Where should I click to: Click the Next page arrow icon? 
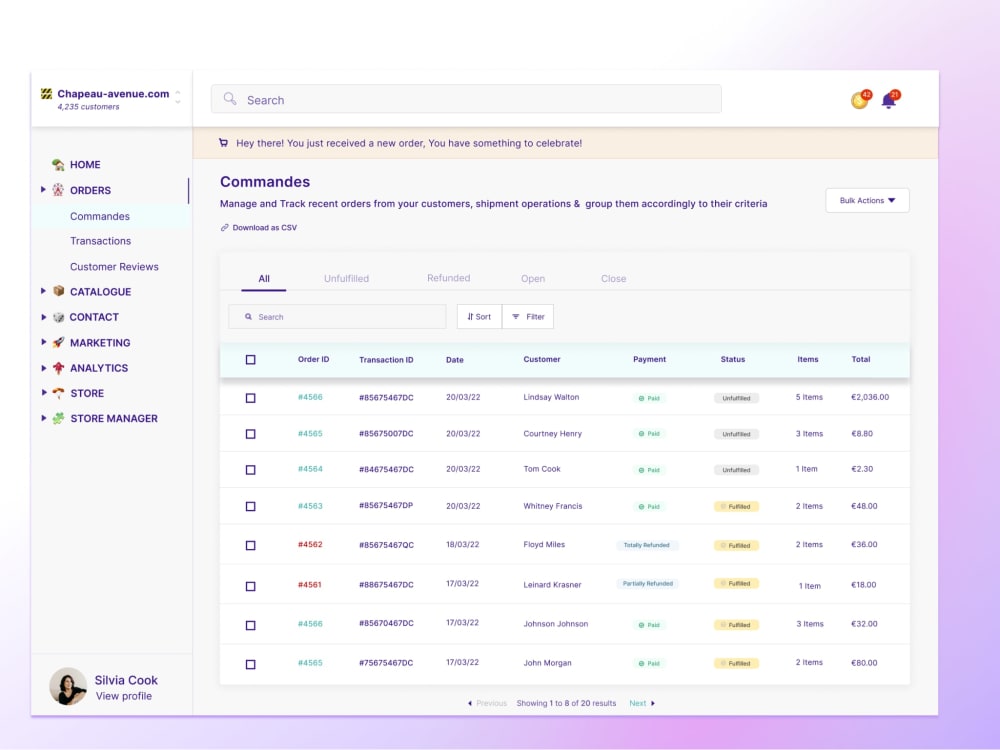652,703
